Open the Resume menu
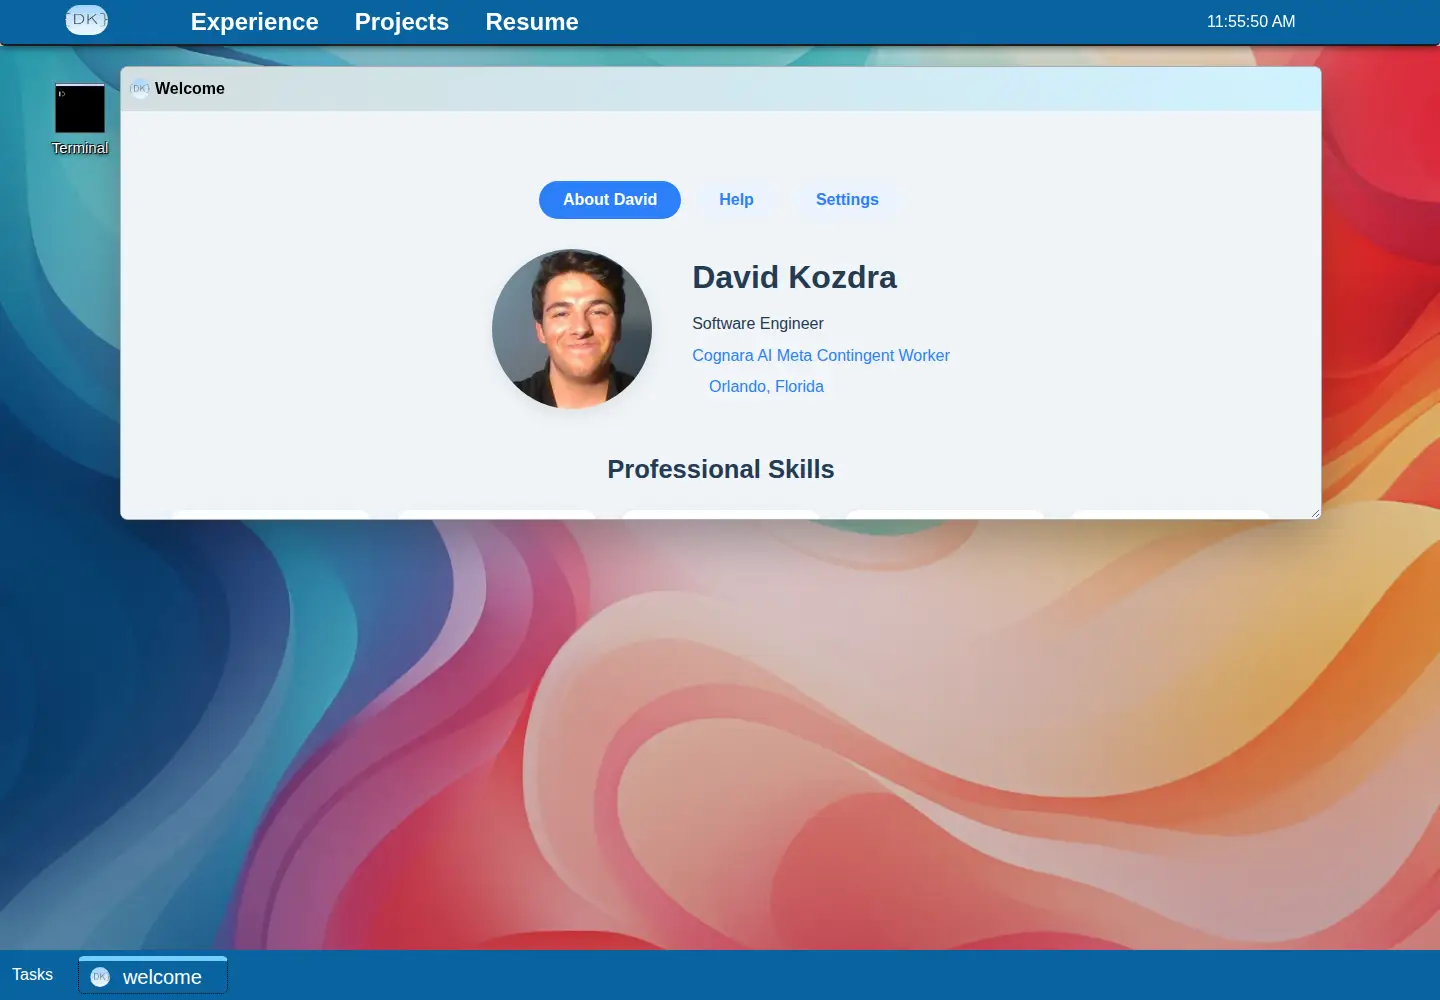The height and width of the screenshot is (1000, 1440). click(x=532, y=22)
